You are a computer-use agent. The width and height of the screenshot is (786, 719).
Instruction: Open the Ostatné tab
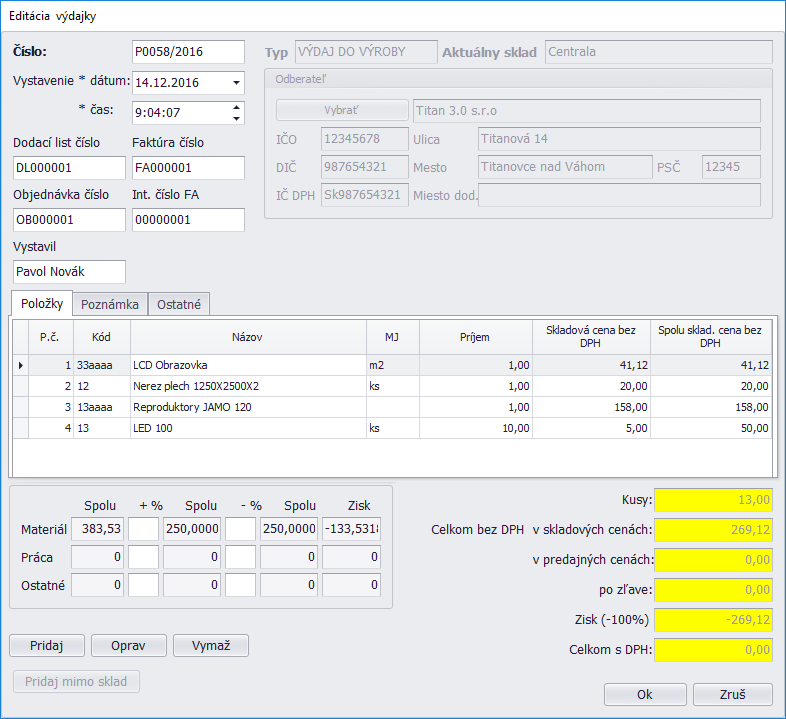[x=178, y=304]
